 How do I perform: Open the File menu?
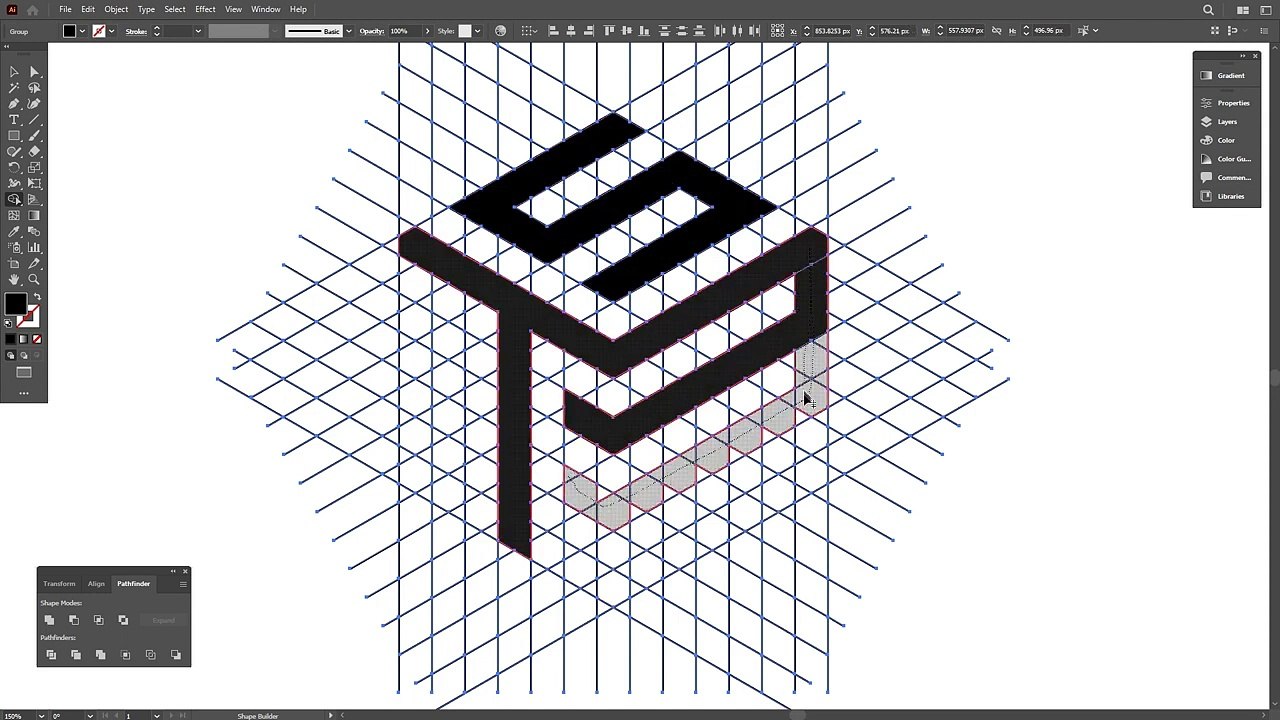[x=65, y=9]
